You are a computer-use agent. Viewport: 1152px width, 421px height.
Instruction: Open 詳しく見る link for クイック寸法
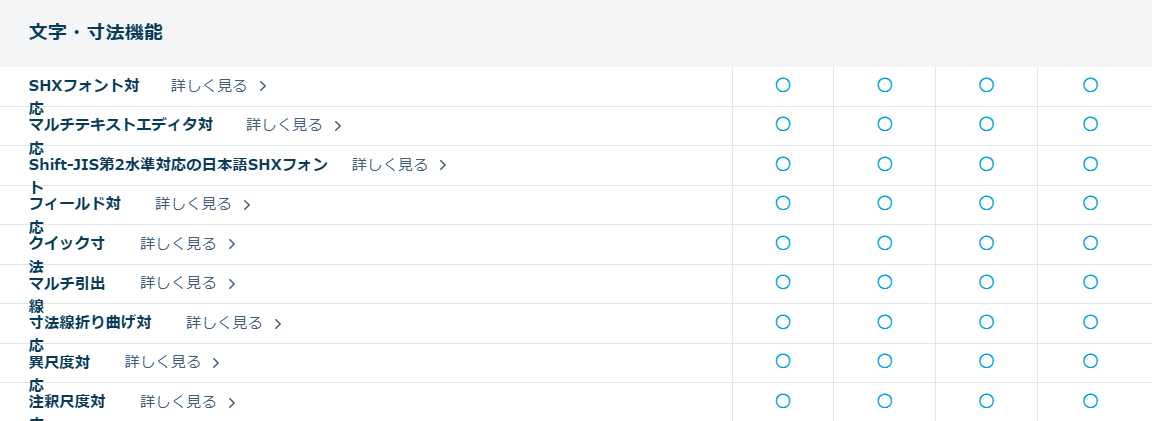coord(178,243)
